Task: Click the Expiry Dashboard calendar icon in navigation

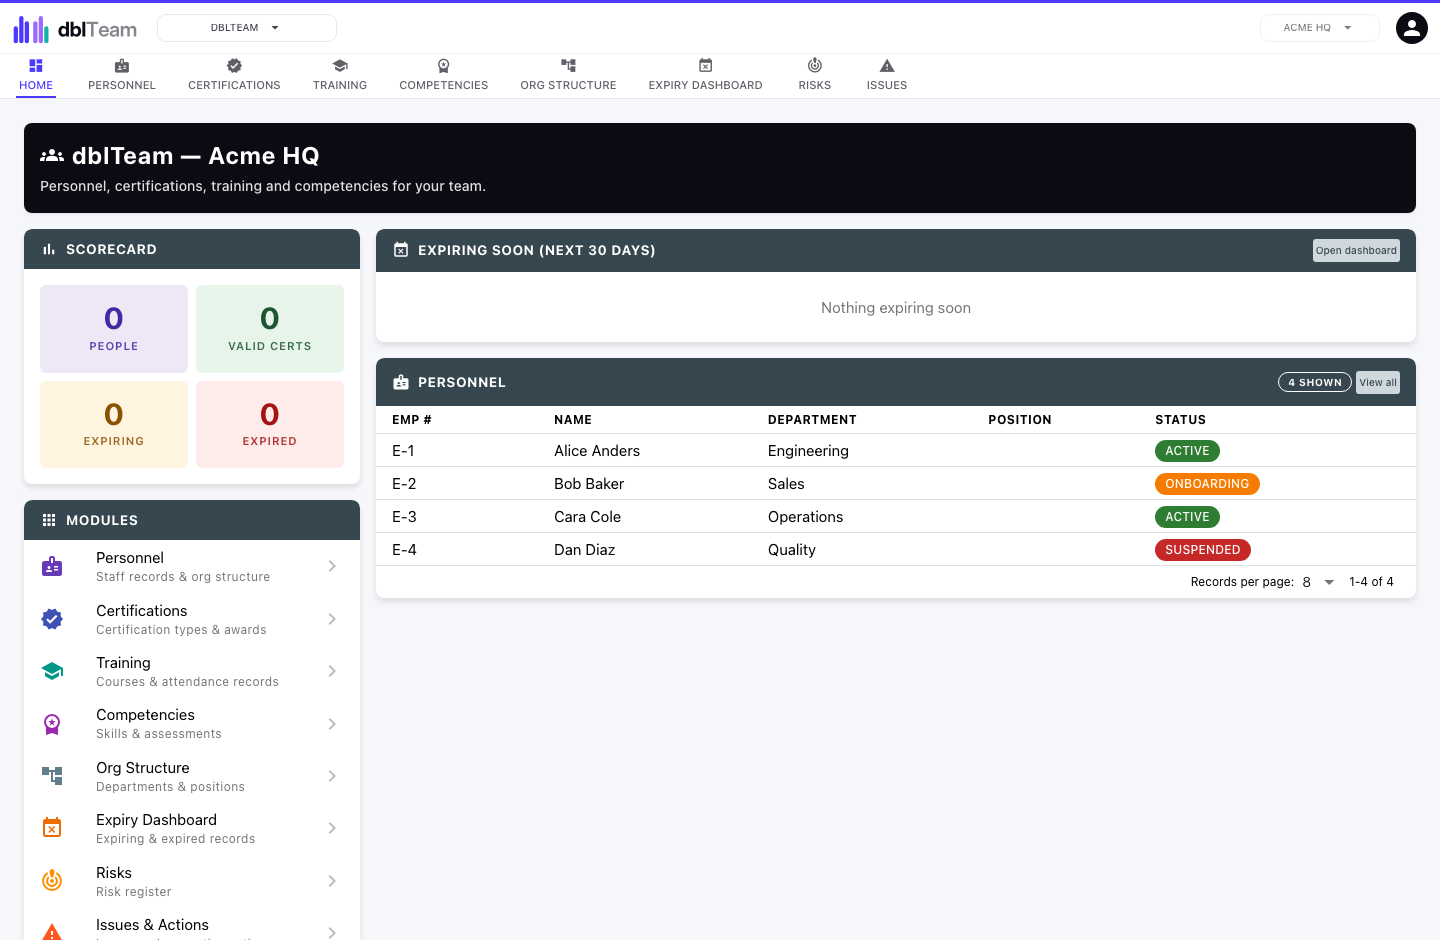Action: coord(705,66)
